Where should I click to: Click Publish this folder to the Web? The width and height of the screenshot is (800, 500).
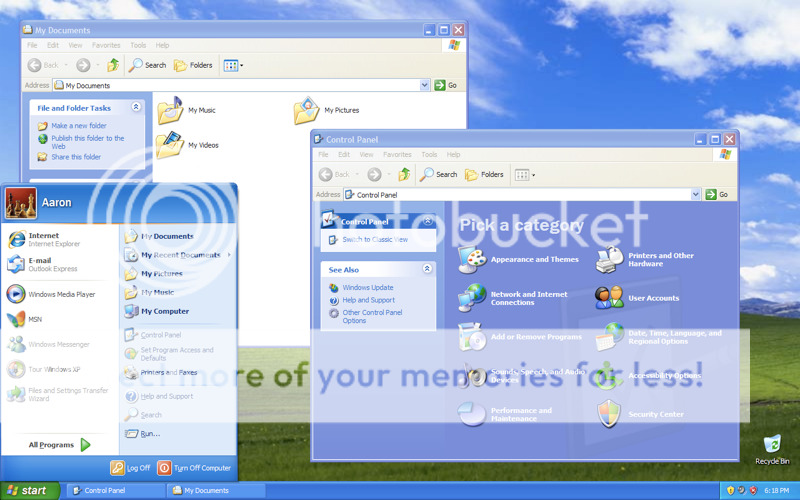click(87, 142)
